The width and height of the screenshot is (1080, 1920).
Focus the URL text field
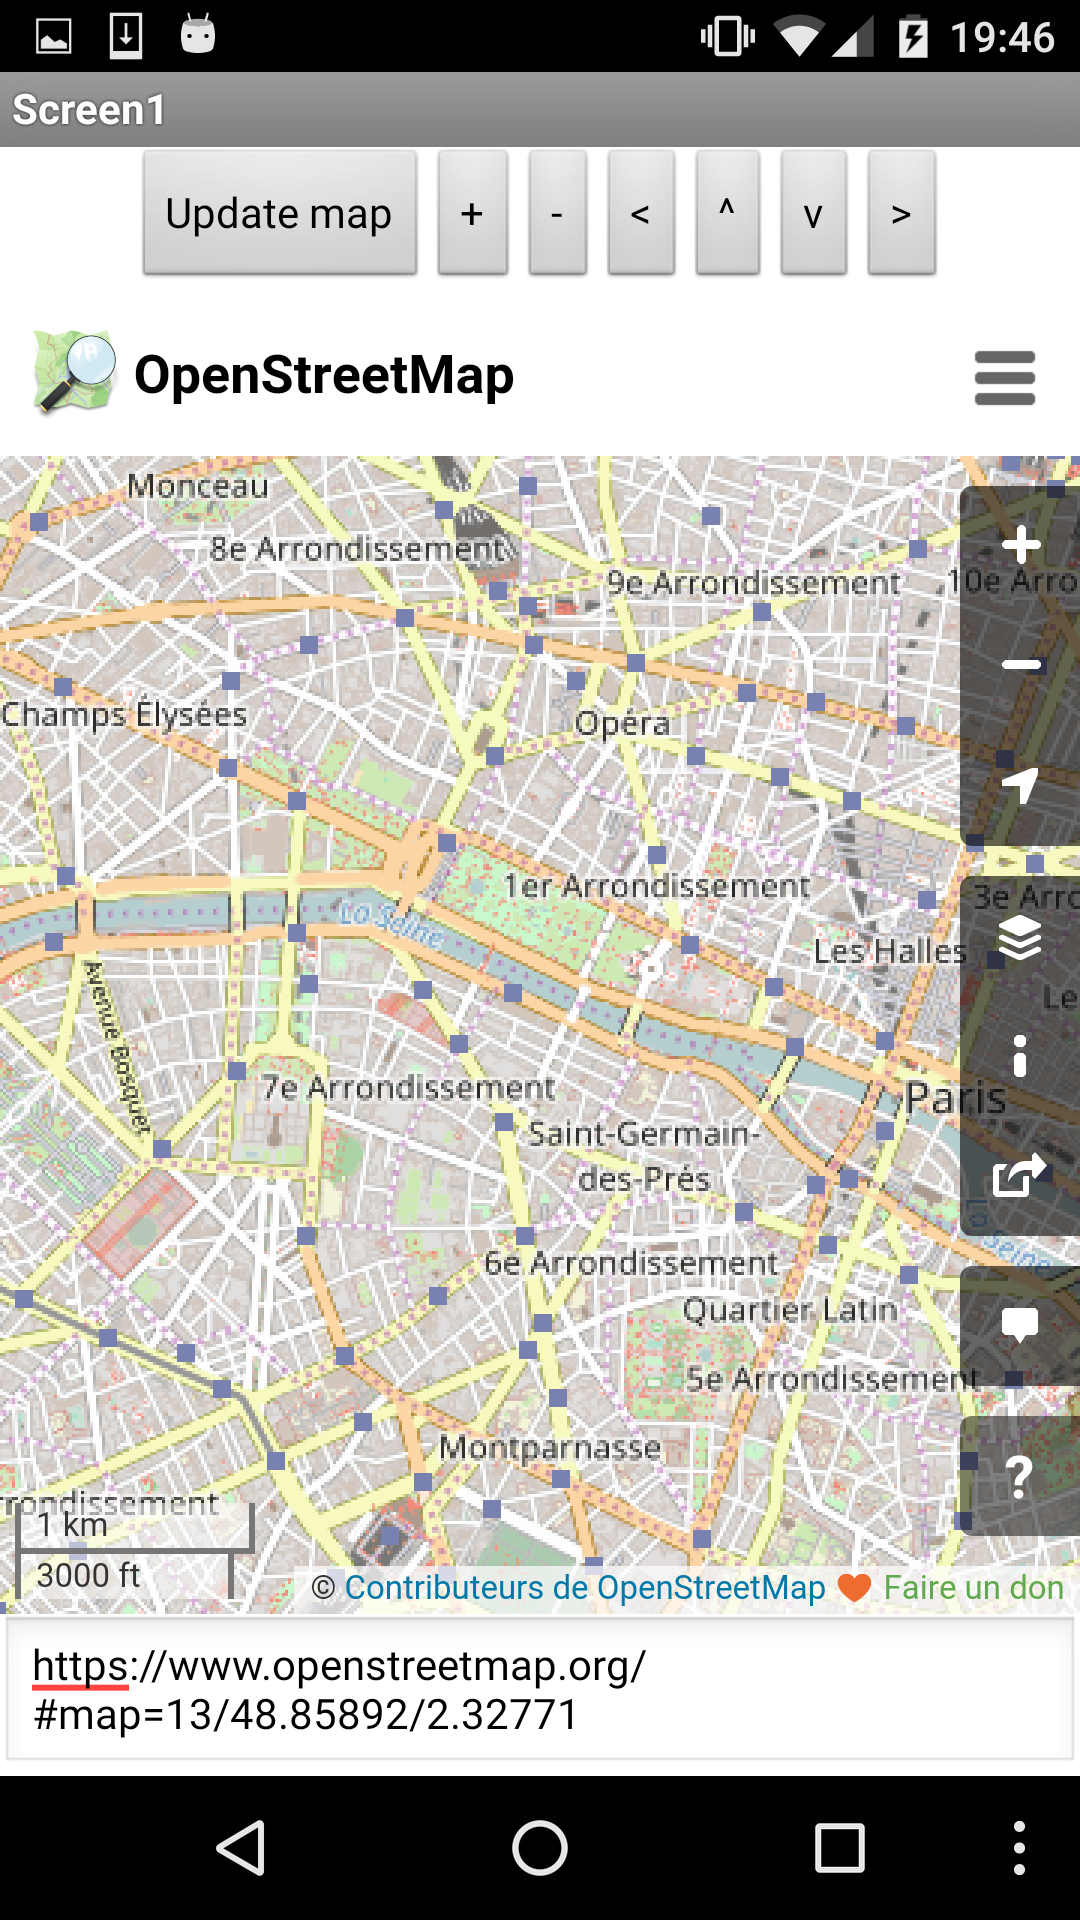540,1689
